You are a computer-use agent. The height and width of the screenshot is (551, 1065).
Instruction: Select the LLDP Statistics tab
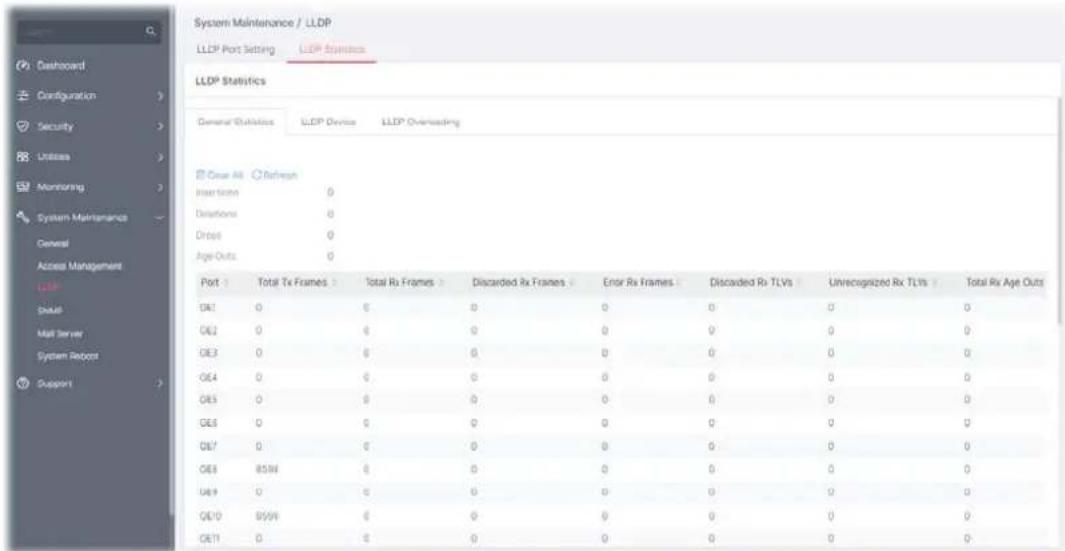tap(331, 50)
